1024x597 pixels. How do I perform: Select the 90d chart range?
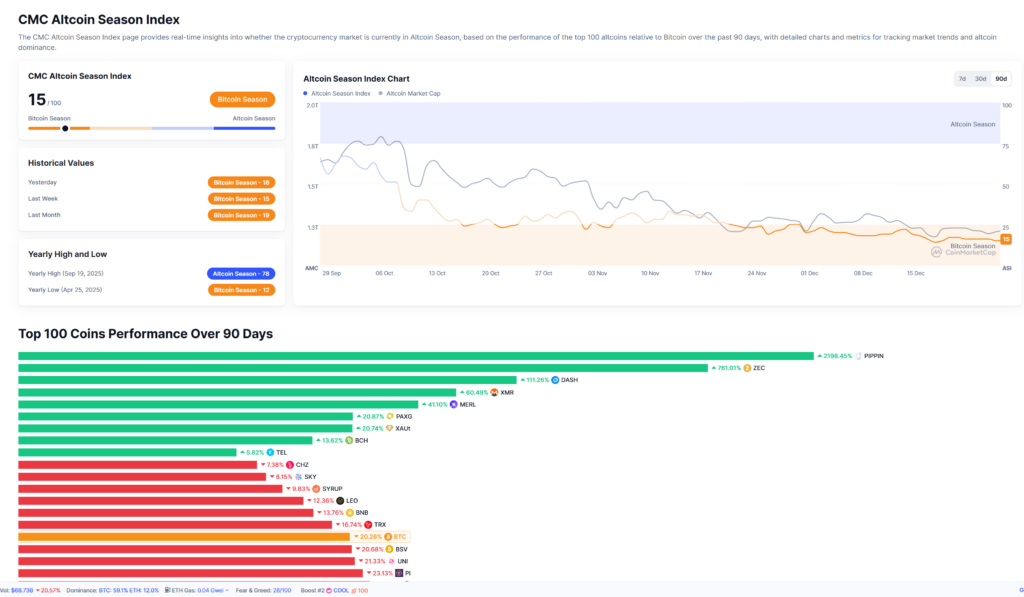pyautogui.click(x=1000, y=78)
